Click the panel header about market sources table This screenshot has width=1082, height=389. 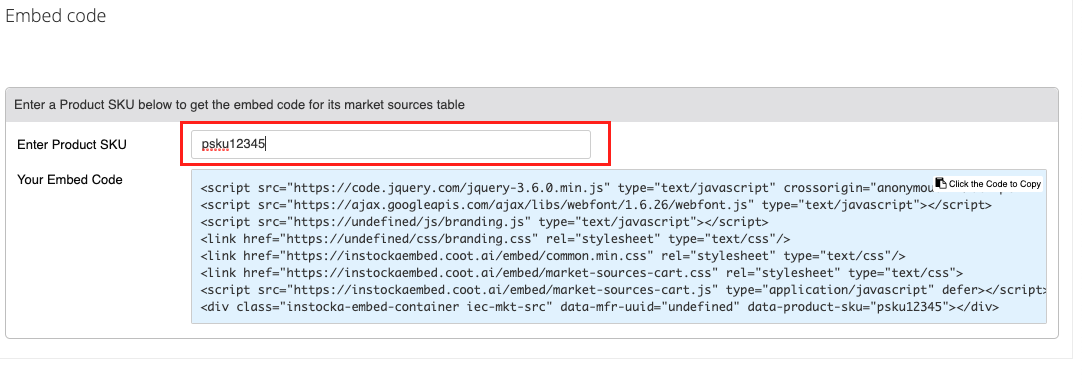click(x=531, y=105)
